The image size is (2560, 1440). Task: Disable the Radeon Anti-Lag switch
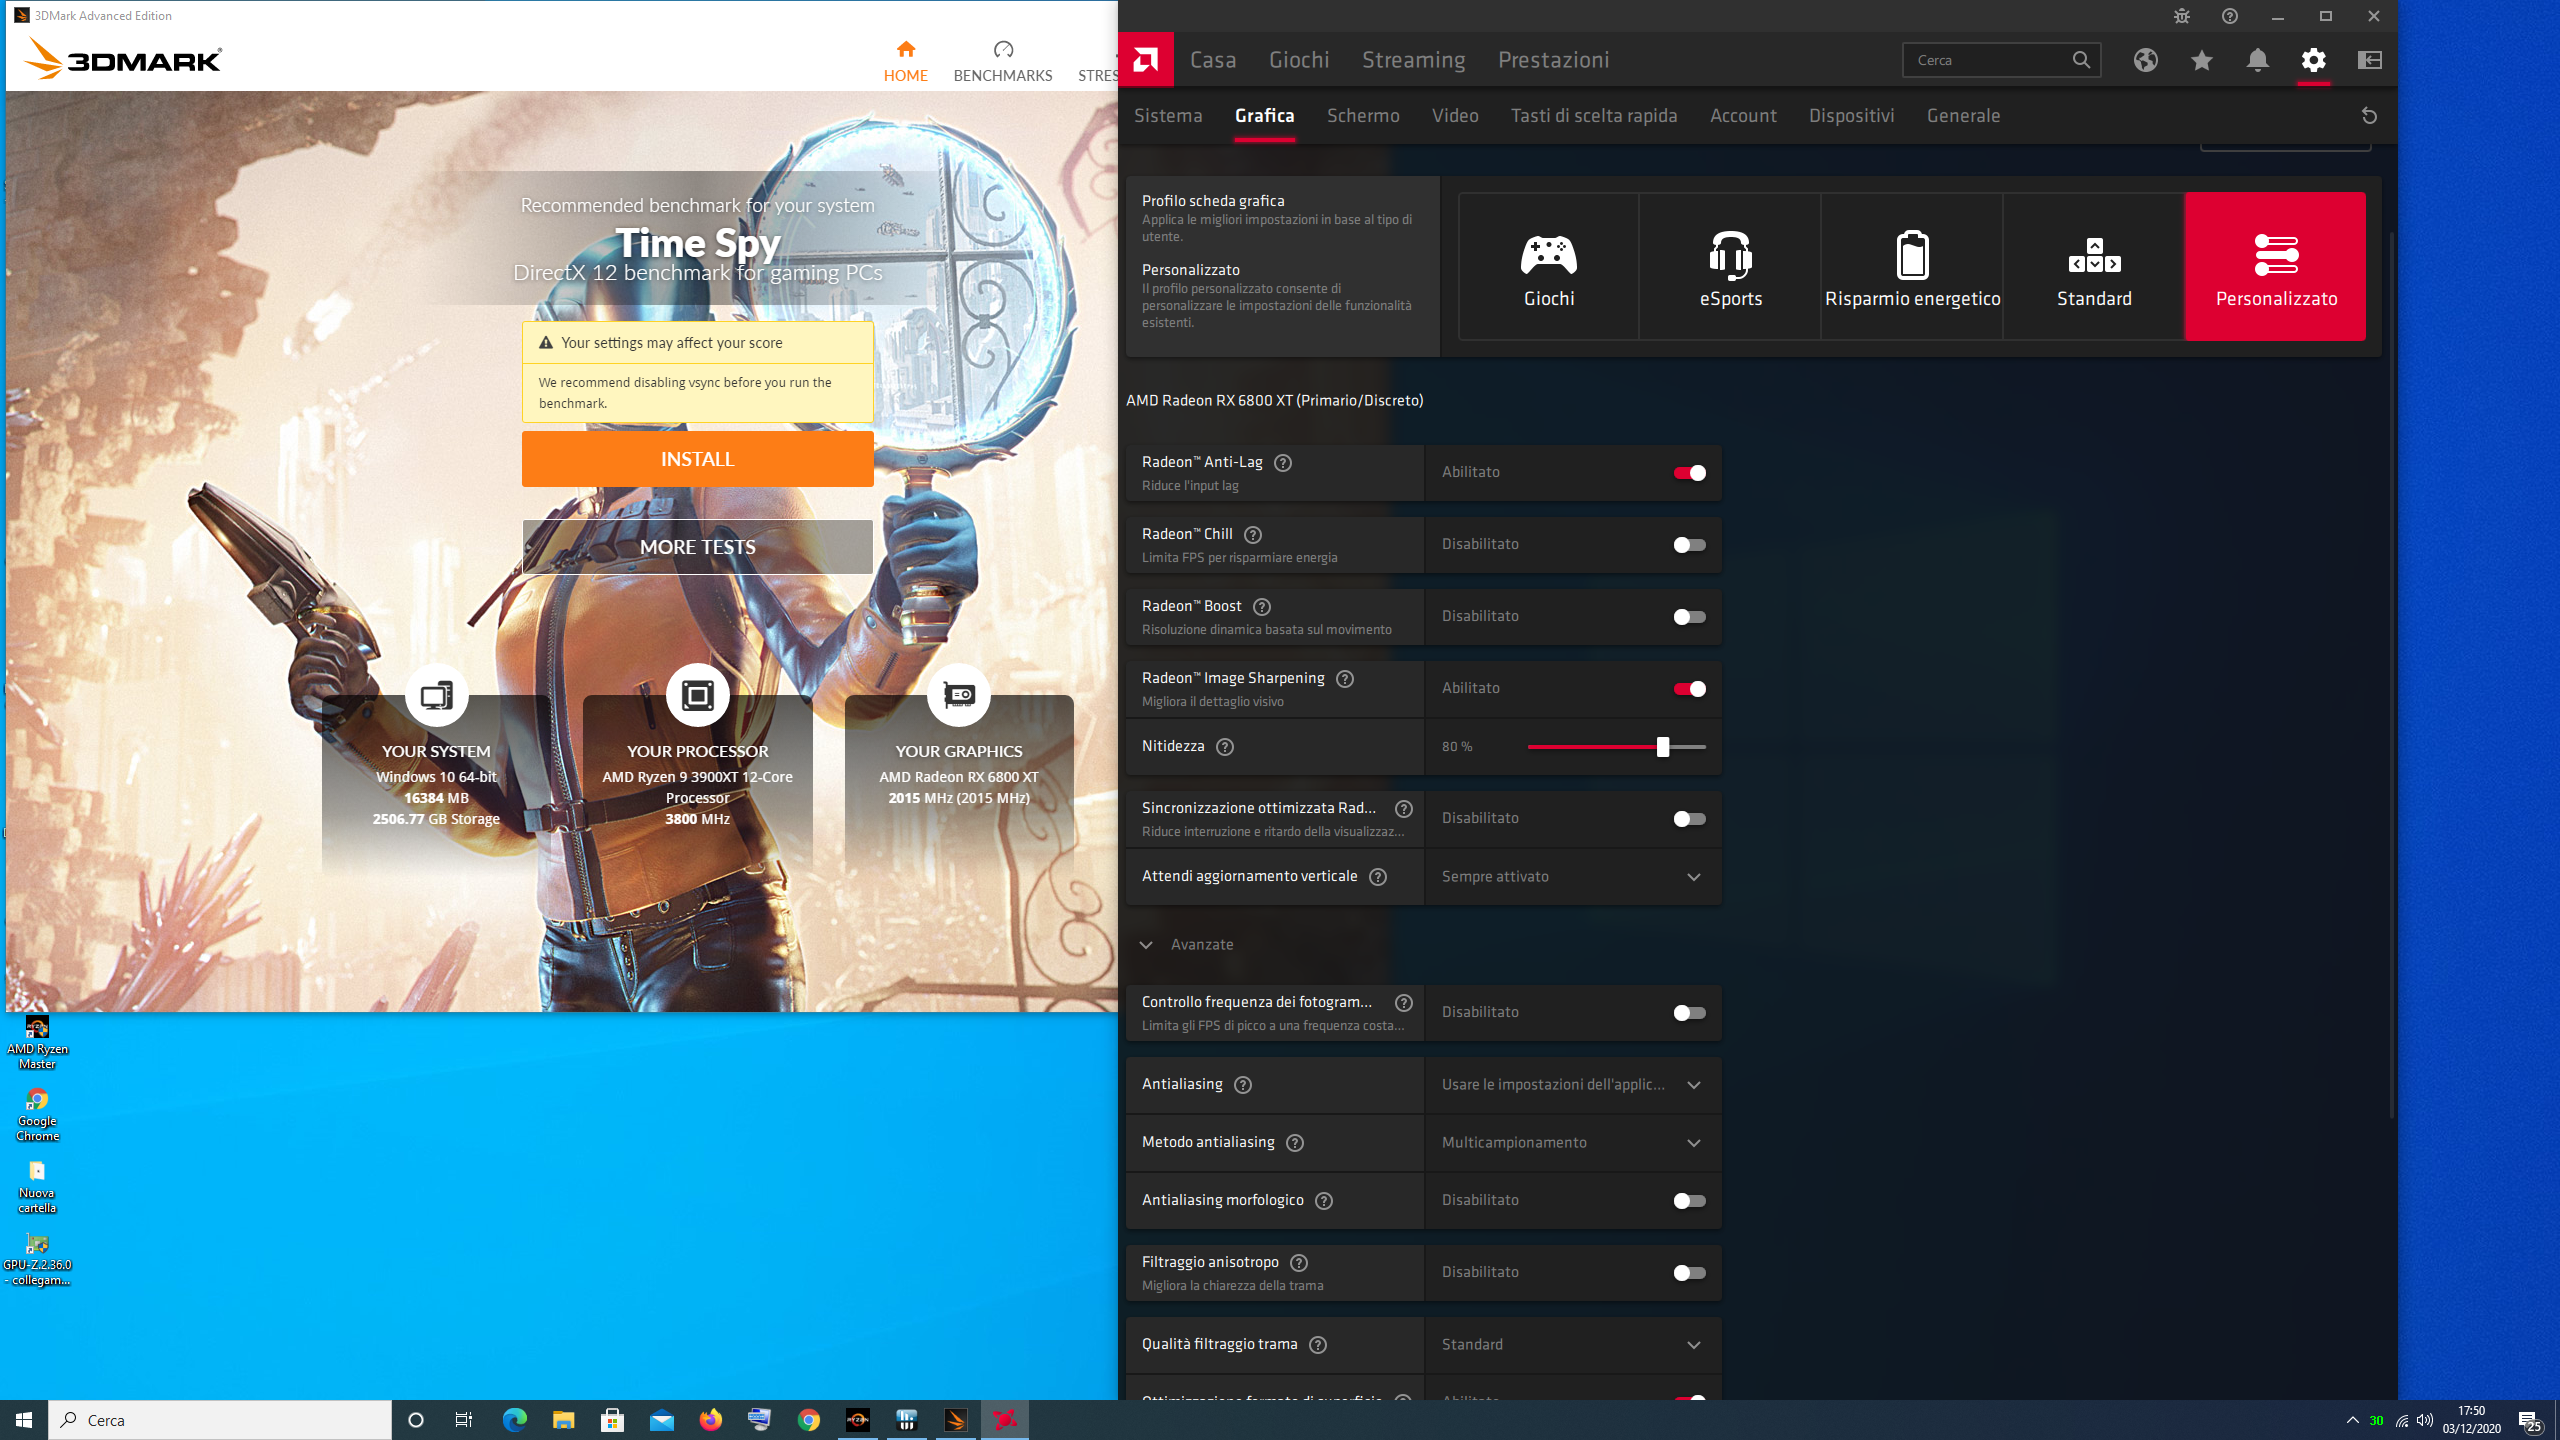[1689, 473]
